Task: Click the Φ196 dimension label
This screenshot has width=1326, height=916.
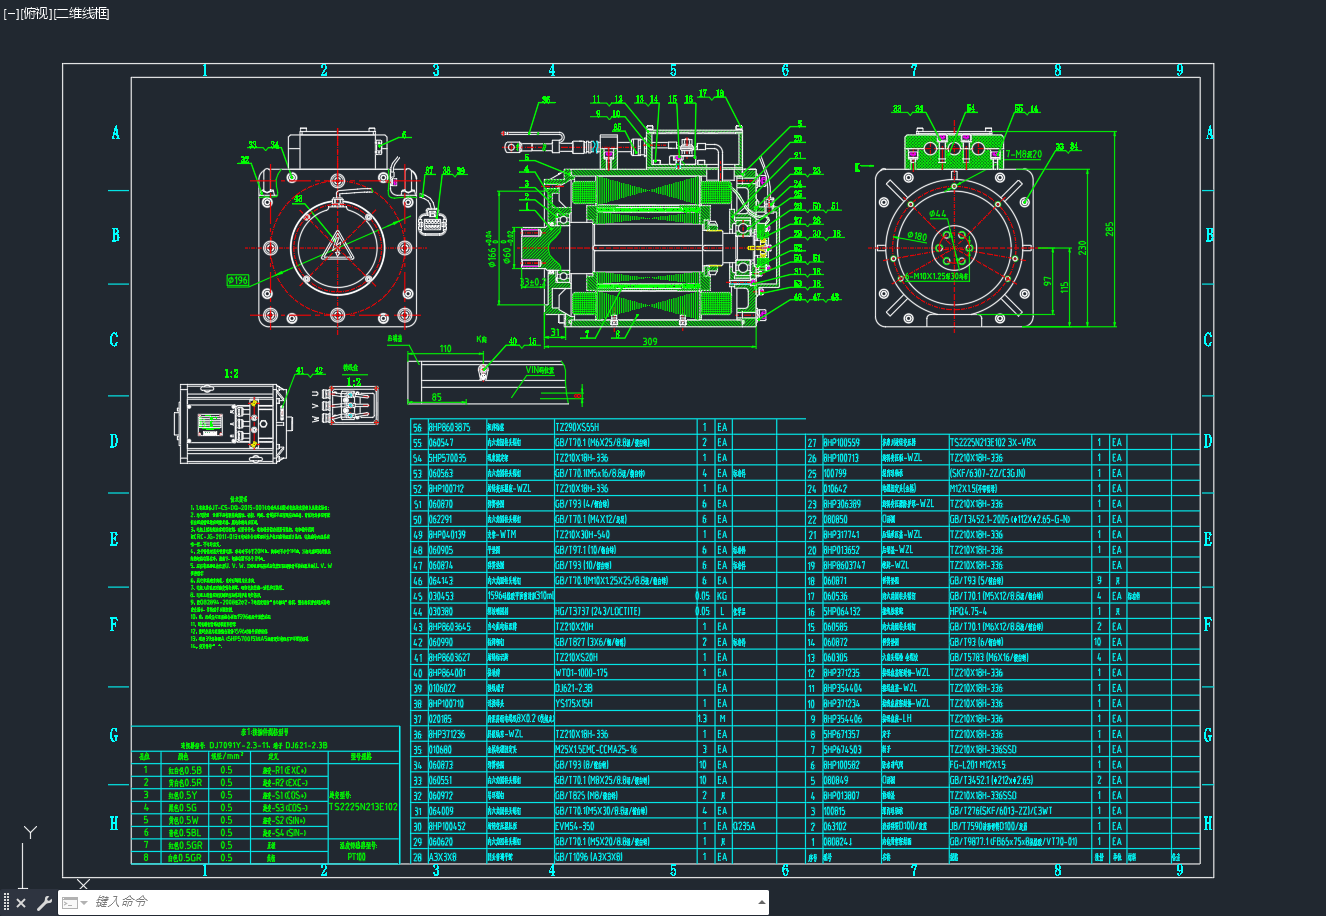Action: 238,280
